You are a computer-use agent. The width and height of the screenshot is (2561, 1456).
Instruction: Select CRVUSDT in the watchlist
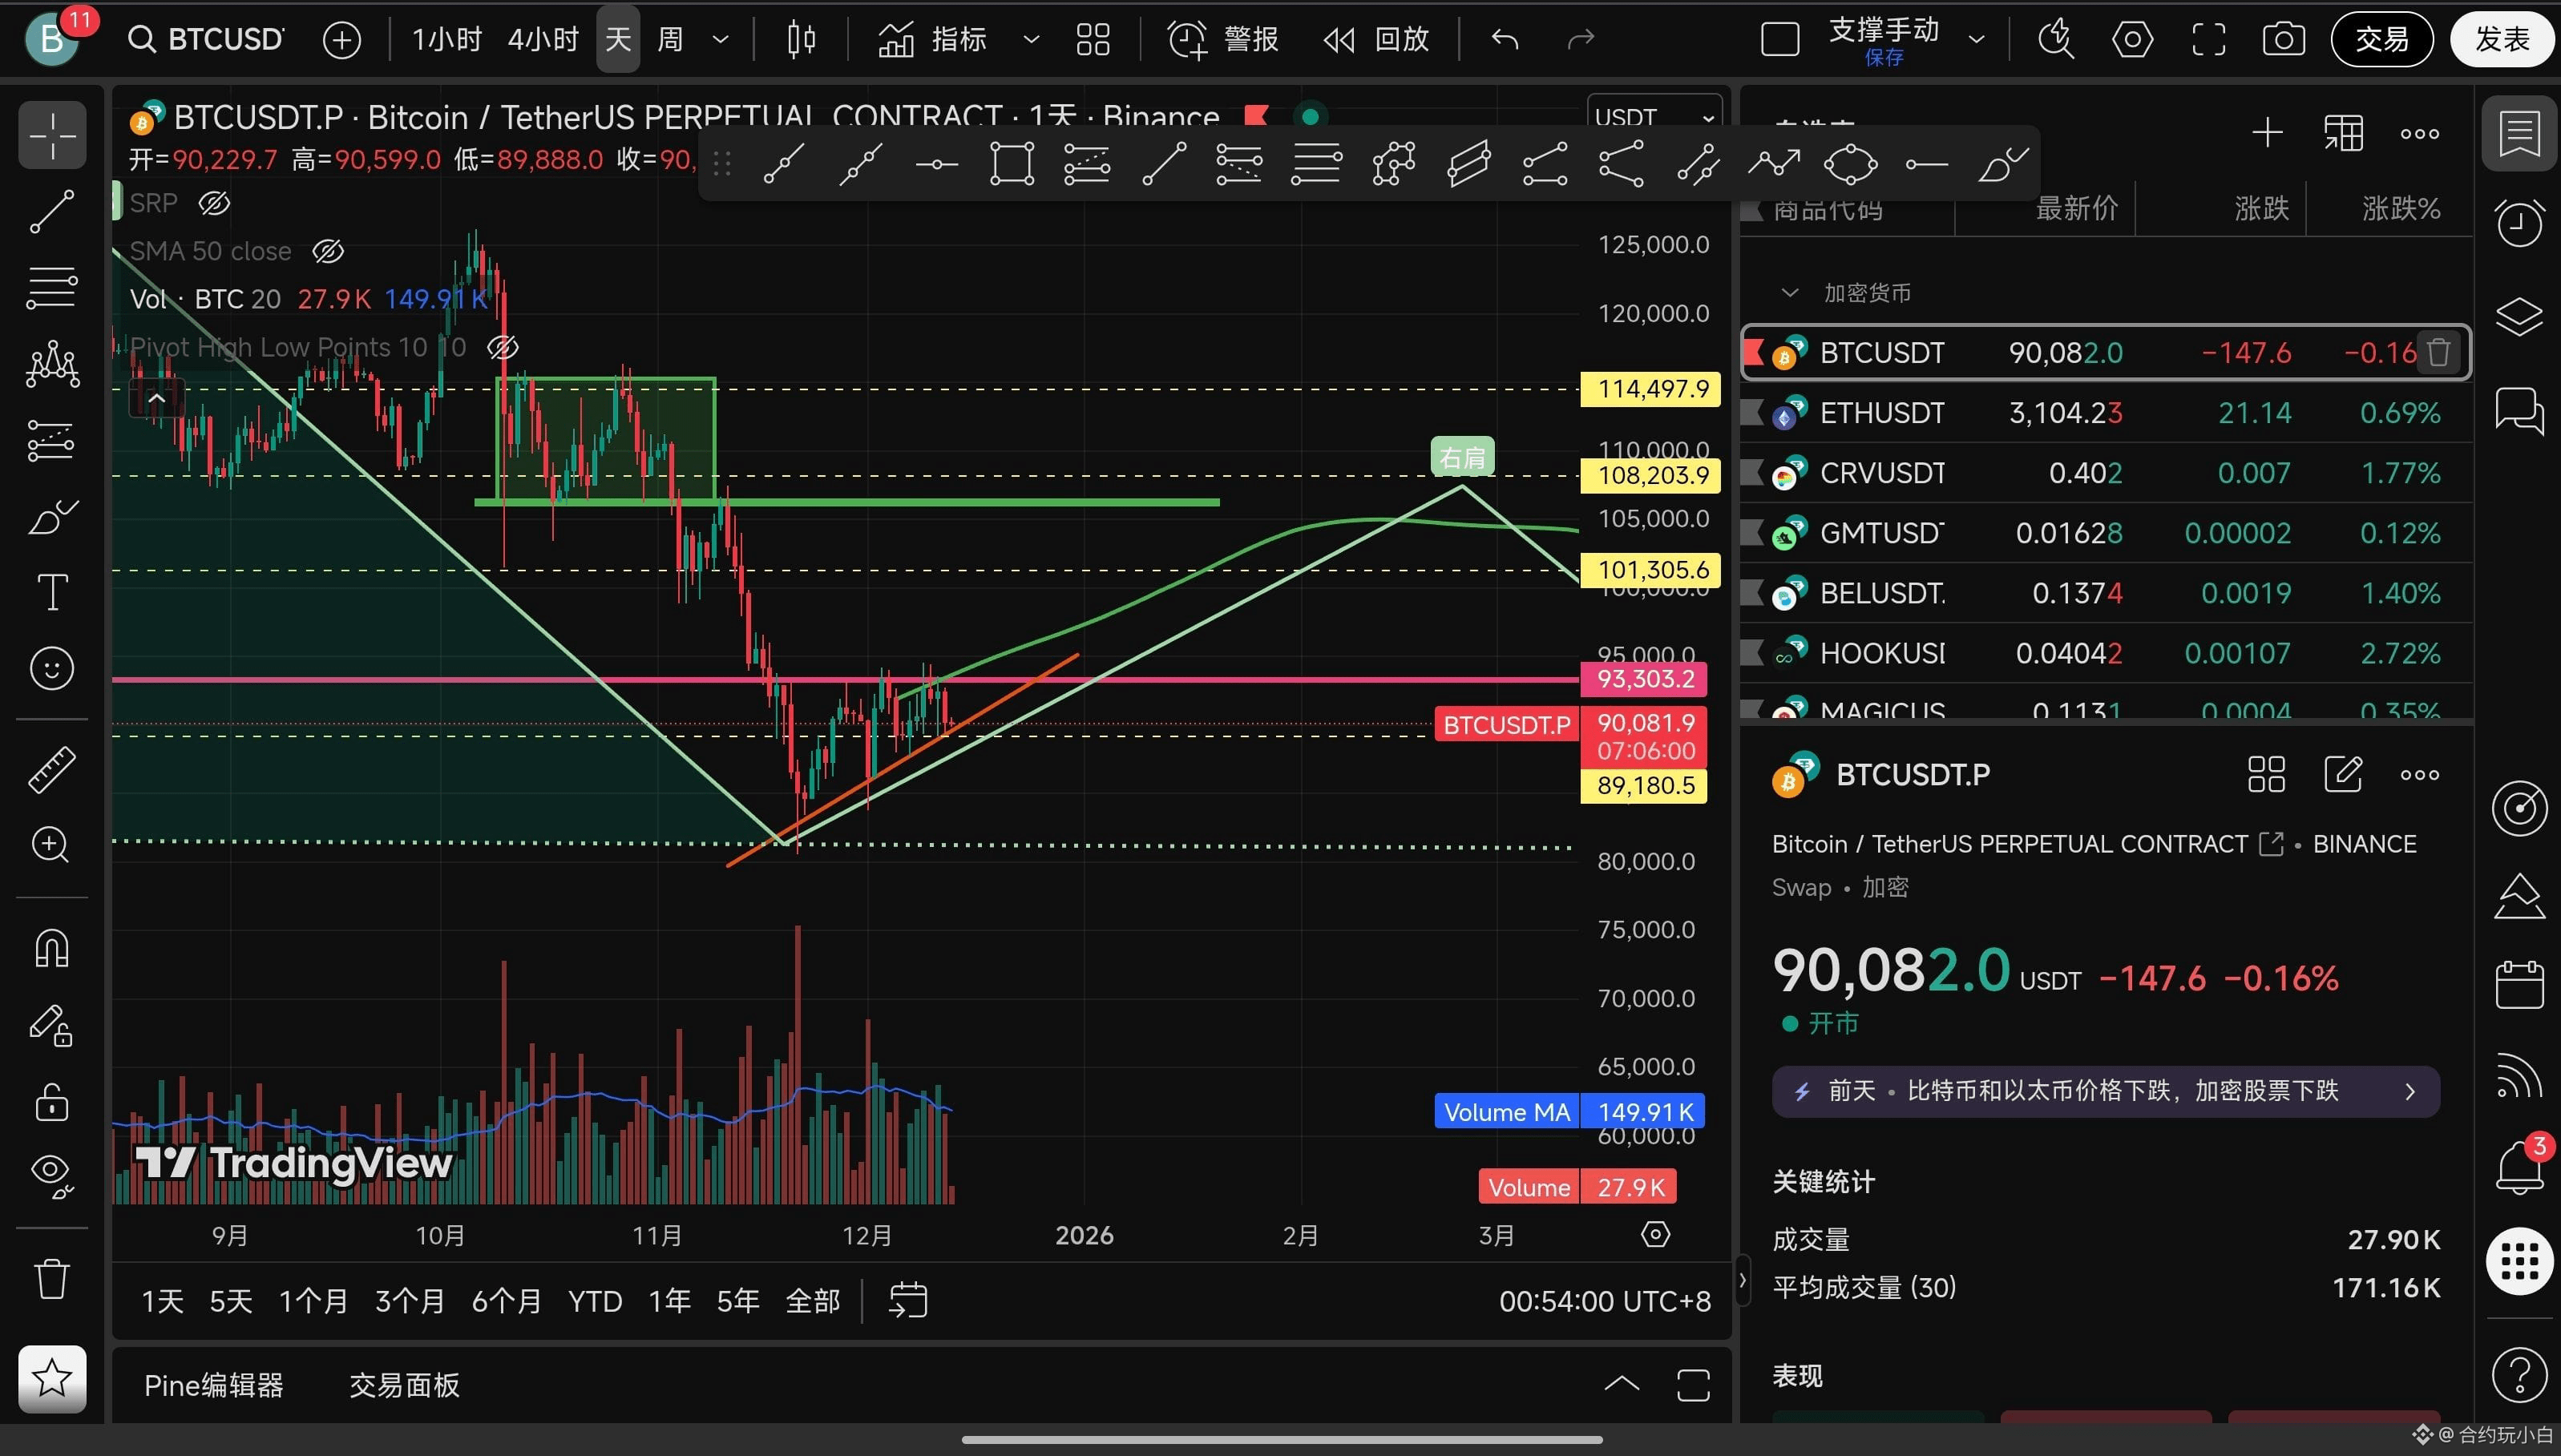(2106, 473)
